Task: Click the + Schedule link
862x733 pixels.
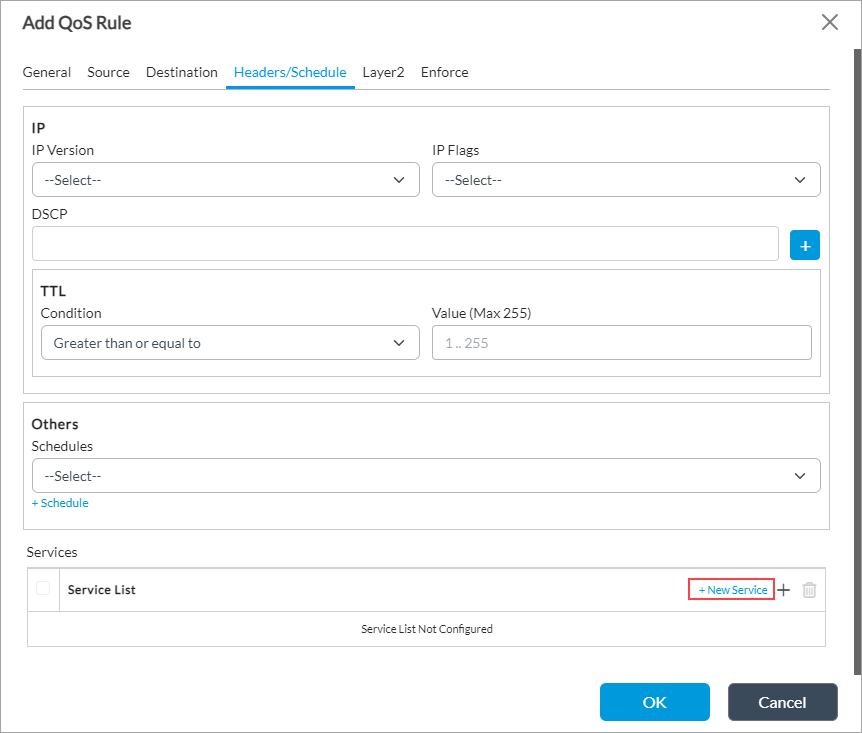Action: click(60, 503)
